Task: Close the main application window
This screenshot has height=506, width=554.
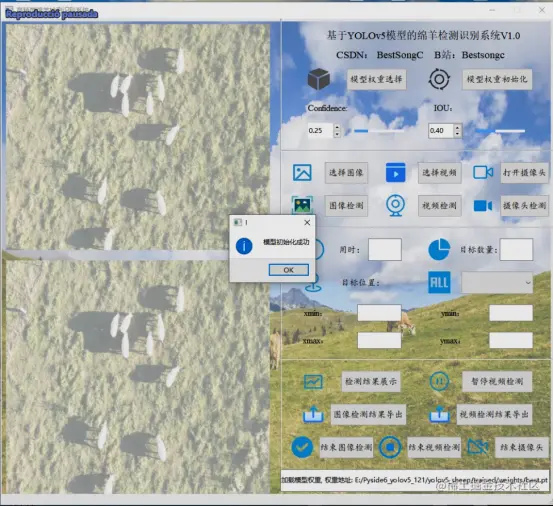Action: 542,10
